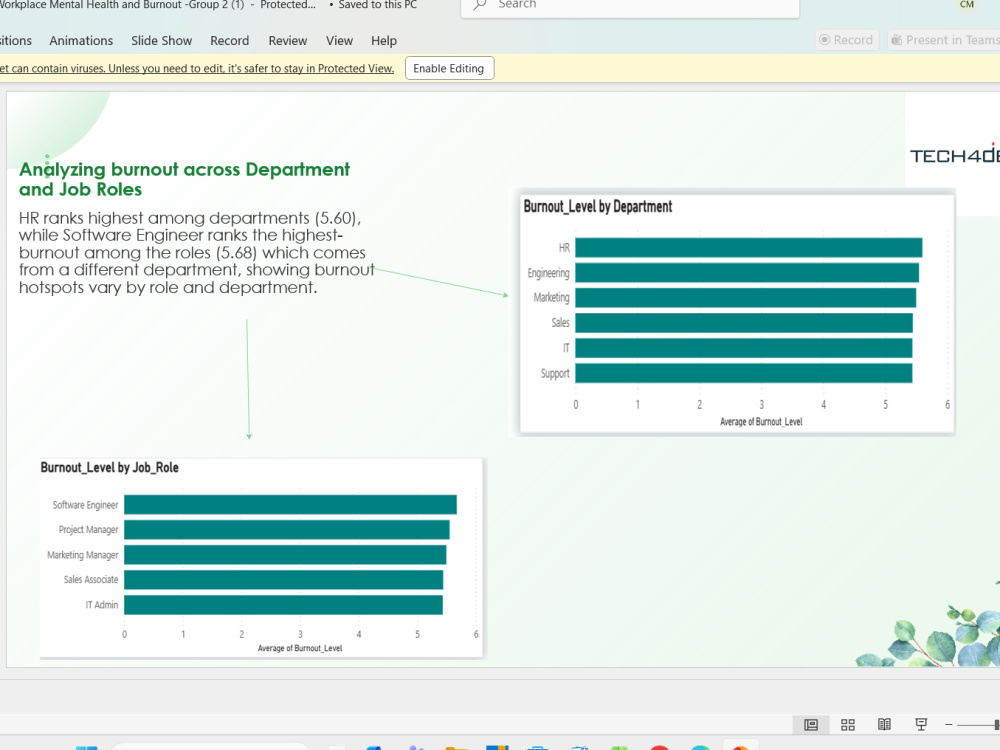
Task: Open the Review tab
Action: tap(288, 41)
